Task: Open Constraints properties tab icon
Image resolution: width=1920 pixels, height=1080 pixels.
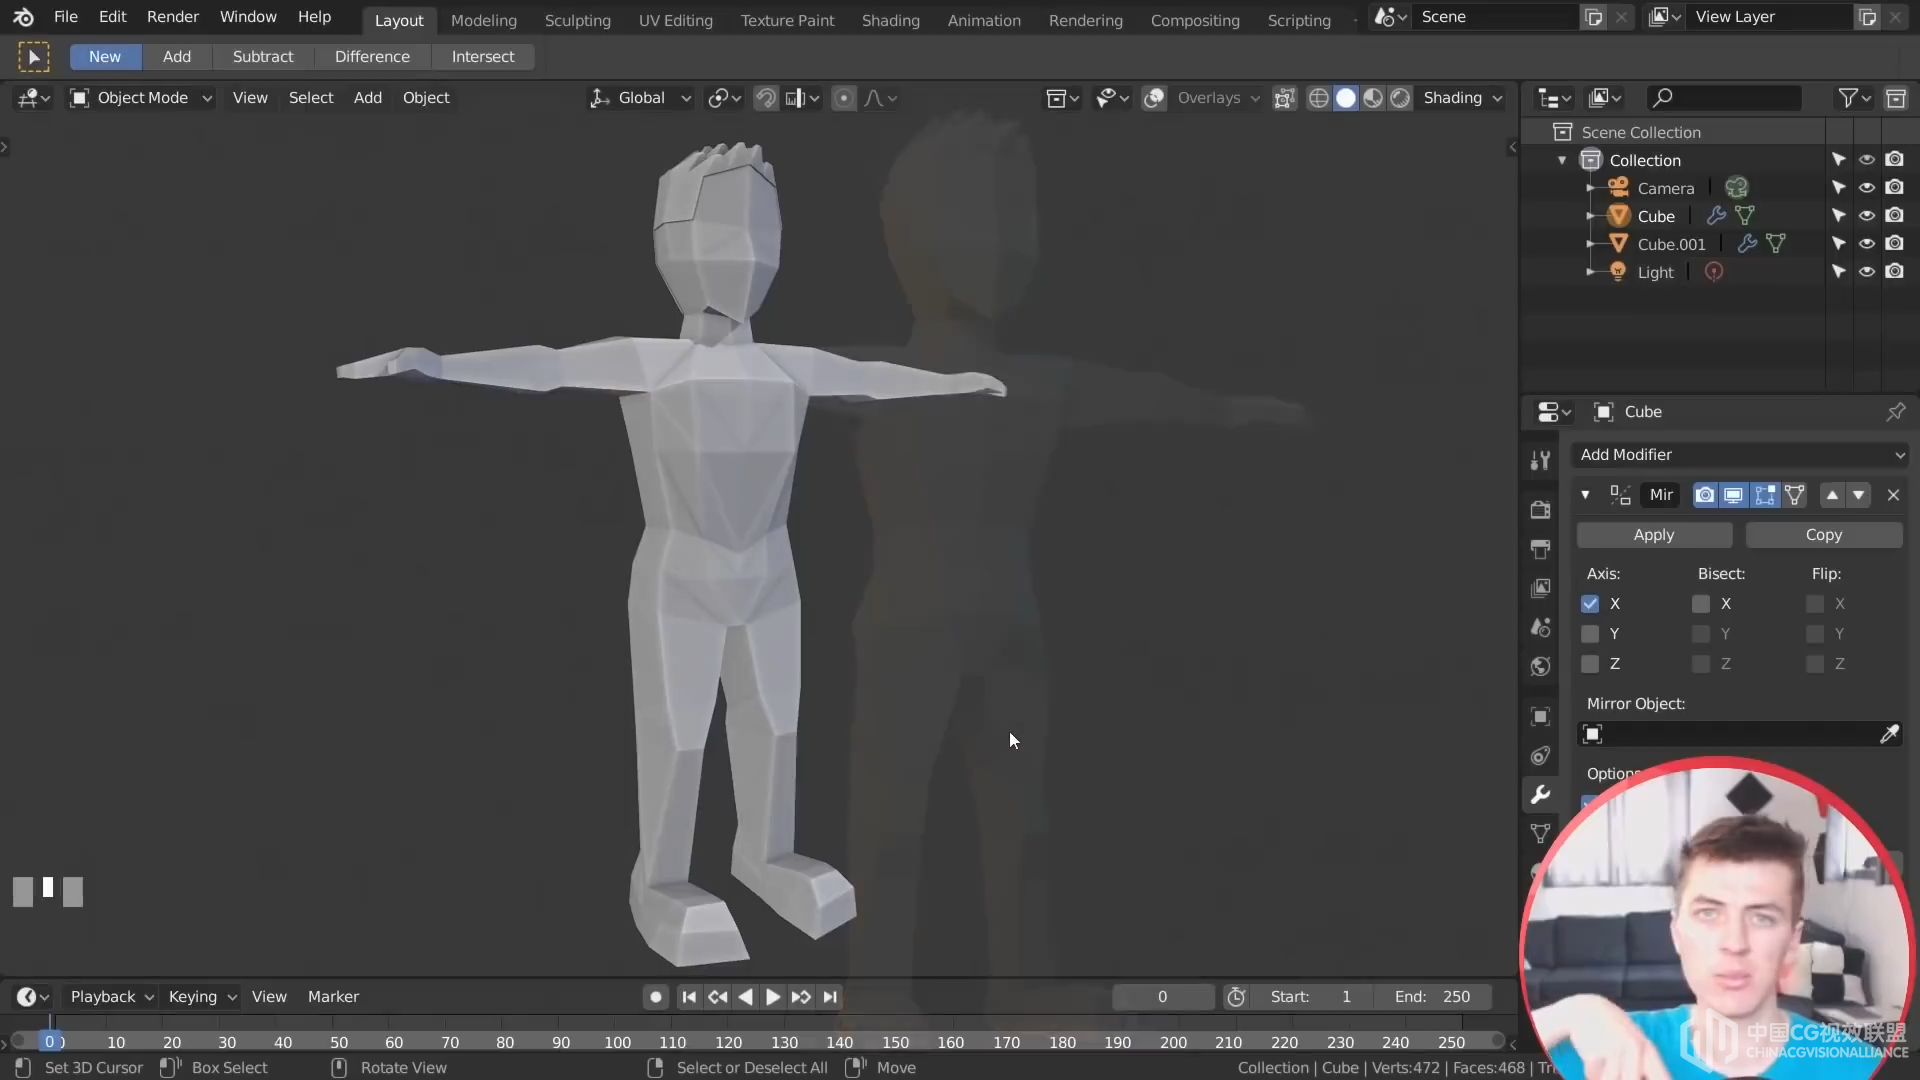Action: (1540, 756)
